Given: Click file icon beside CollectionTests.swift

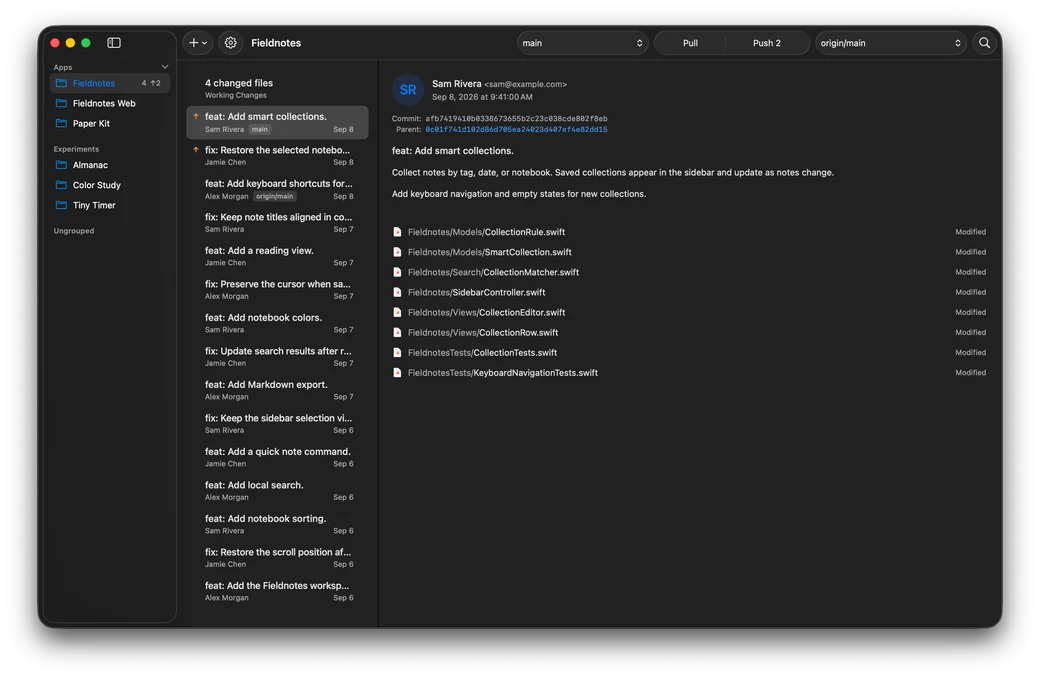Looking at the screenshot, I should coord(397,352).
